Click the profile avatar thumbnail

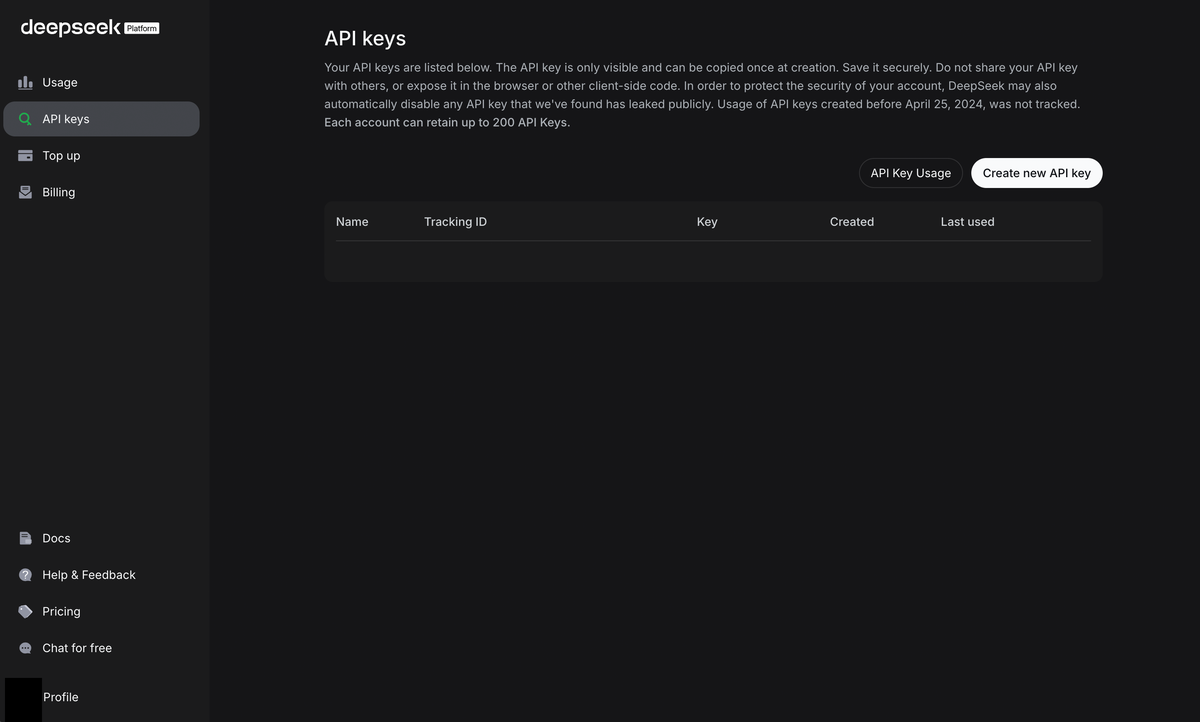pyautogui.click(x=23, y=699)
